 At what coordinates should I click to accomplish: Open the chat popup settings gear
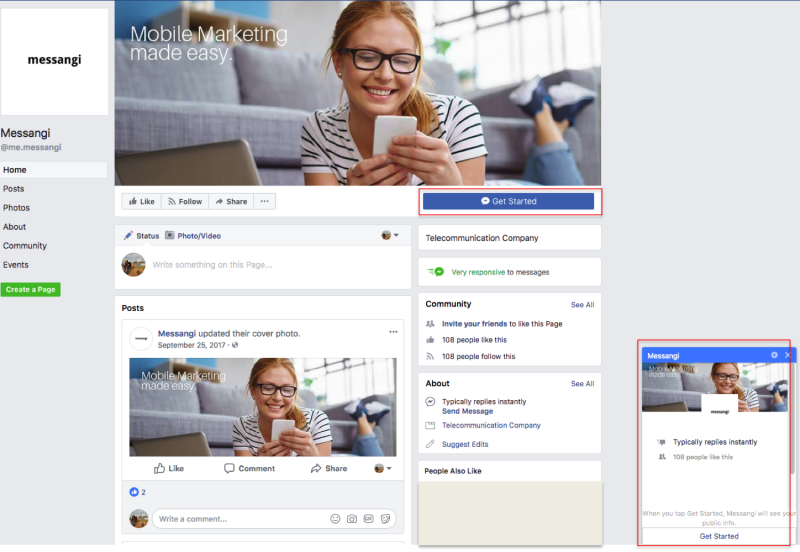click(774, 355)
